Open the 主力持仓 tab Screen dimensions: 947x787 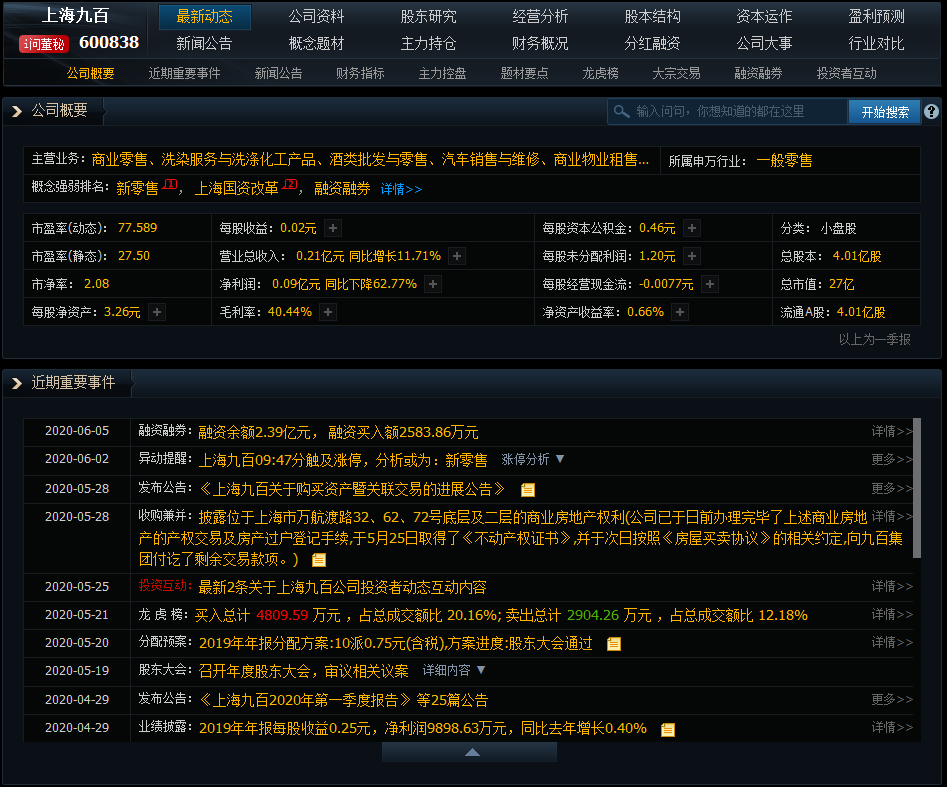point(428,43)
